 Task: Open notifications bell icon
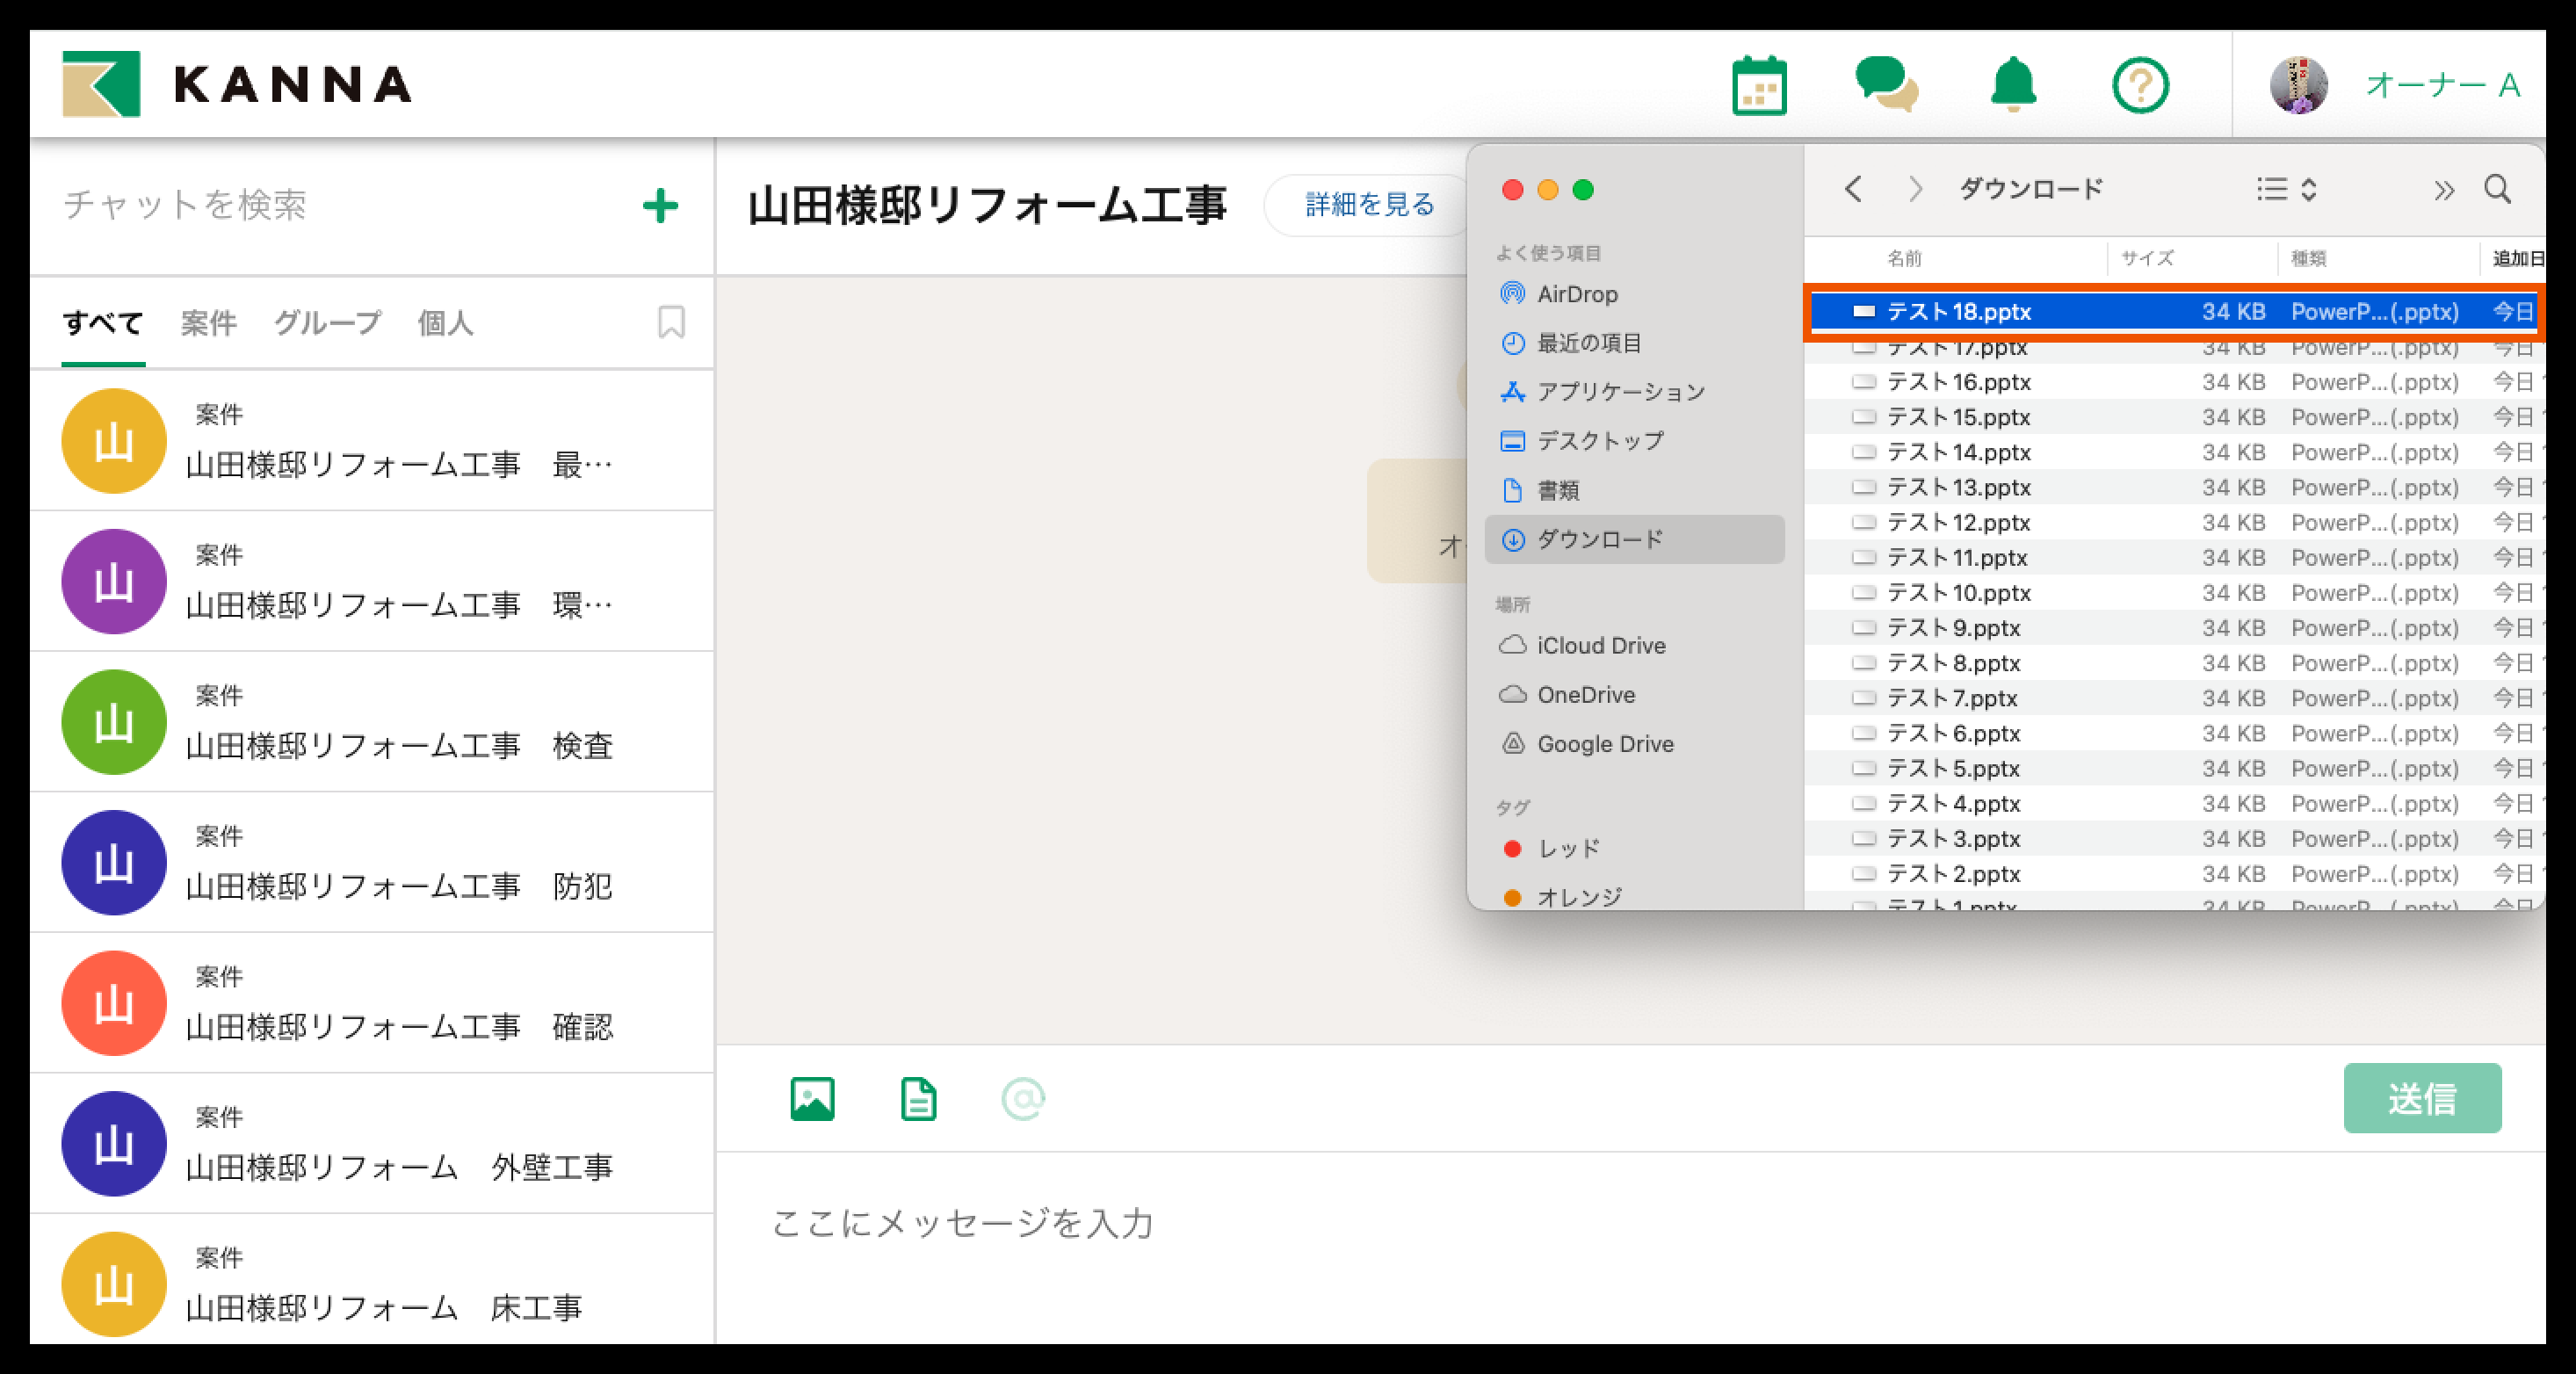click(2013, 84)
